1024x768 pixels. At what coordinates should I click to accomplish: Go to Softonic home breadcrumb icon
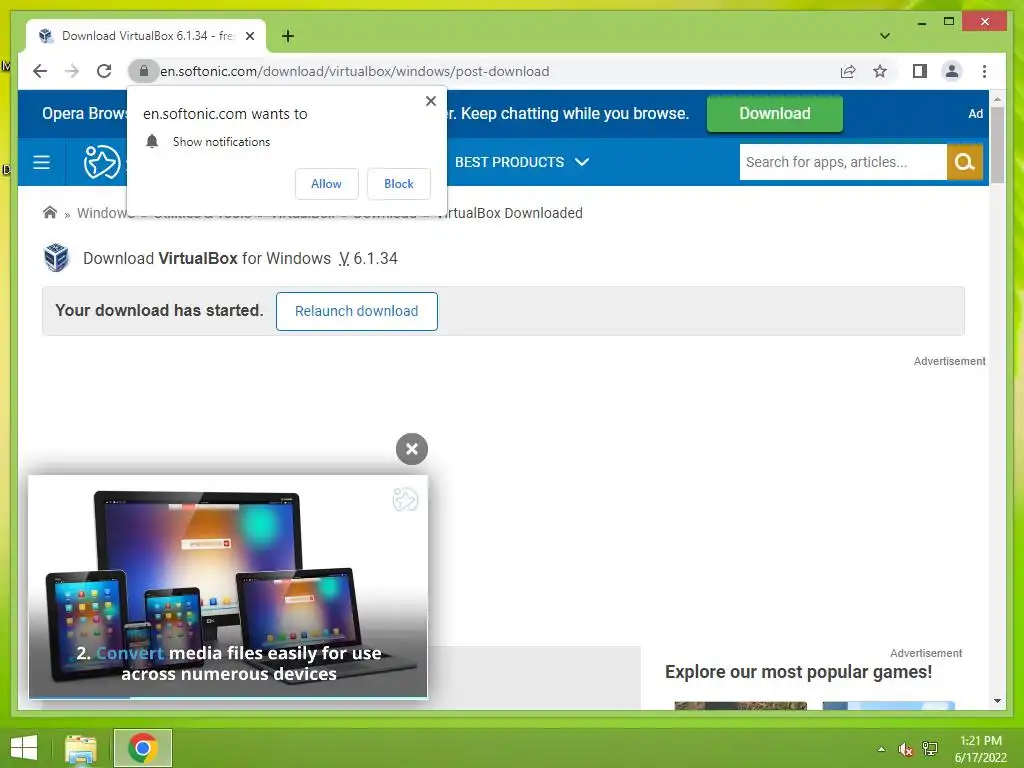(50, 212)
